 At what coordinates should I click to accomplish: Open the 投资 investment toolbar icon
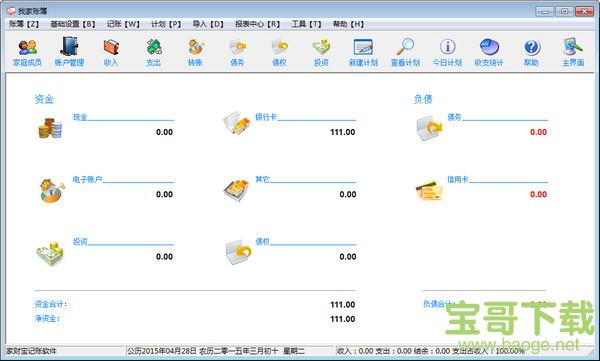(321, 52)
